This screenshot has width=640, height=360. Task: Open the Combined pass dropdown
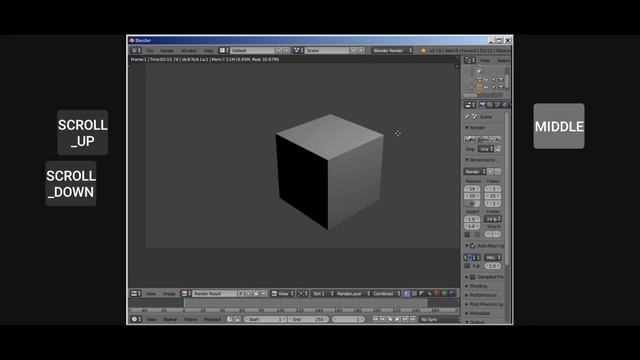[386, 293]
